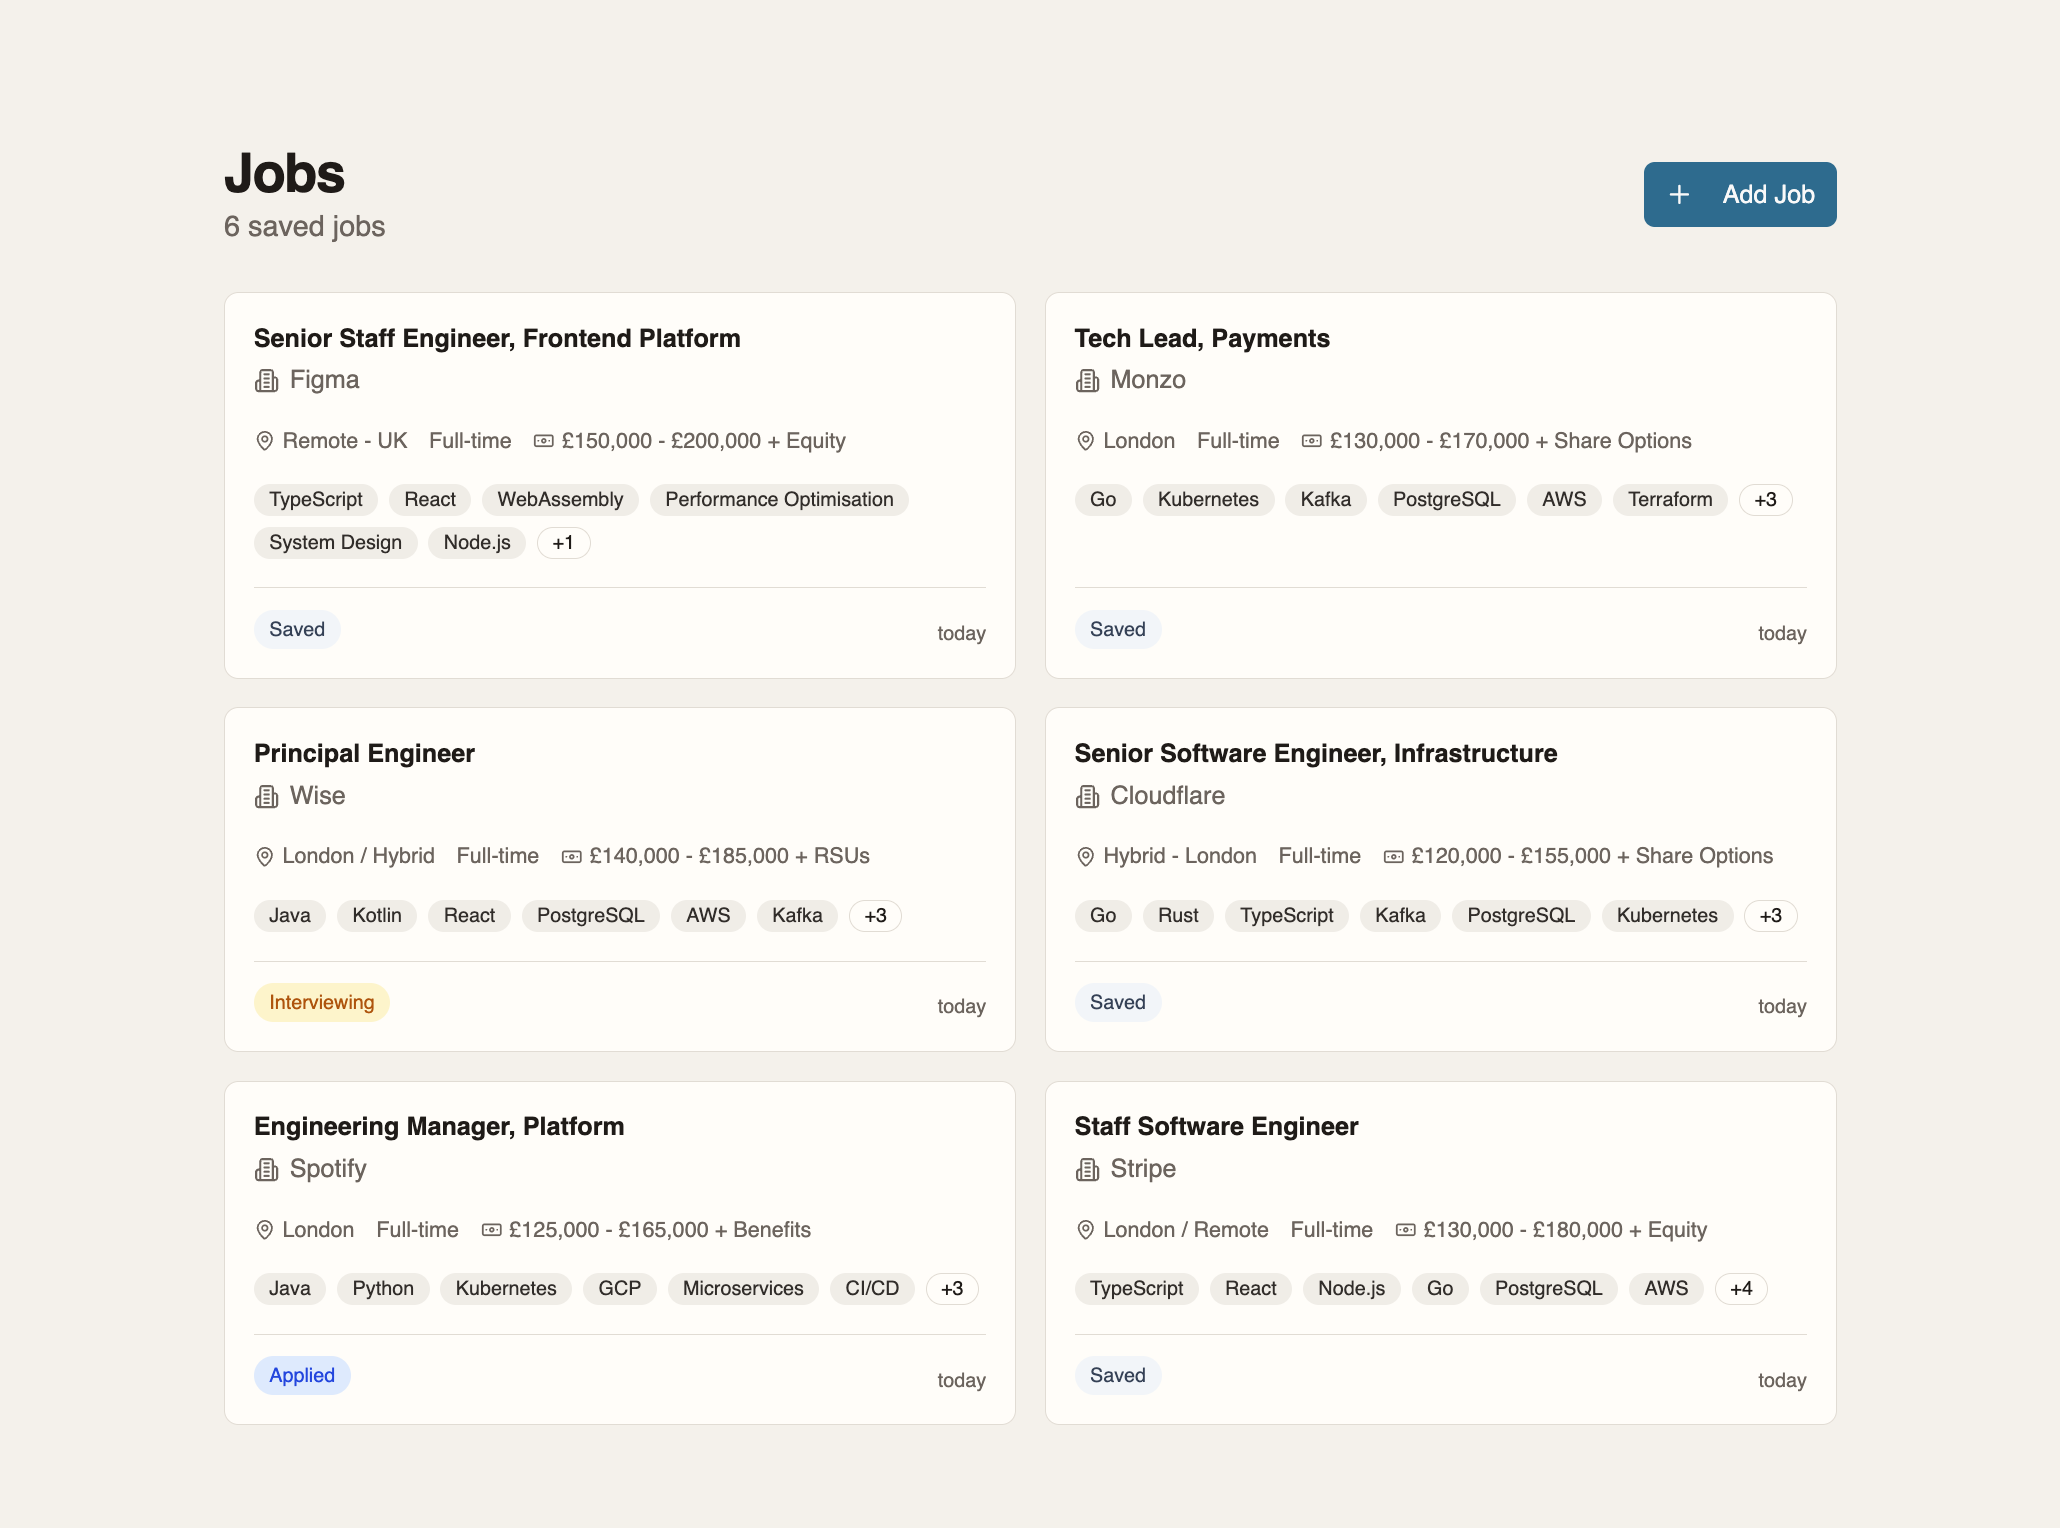This screenshot has width=2060, height=1528.
Task: Click the salary icon in the Wise card
Action: point(571,857)
